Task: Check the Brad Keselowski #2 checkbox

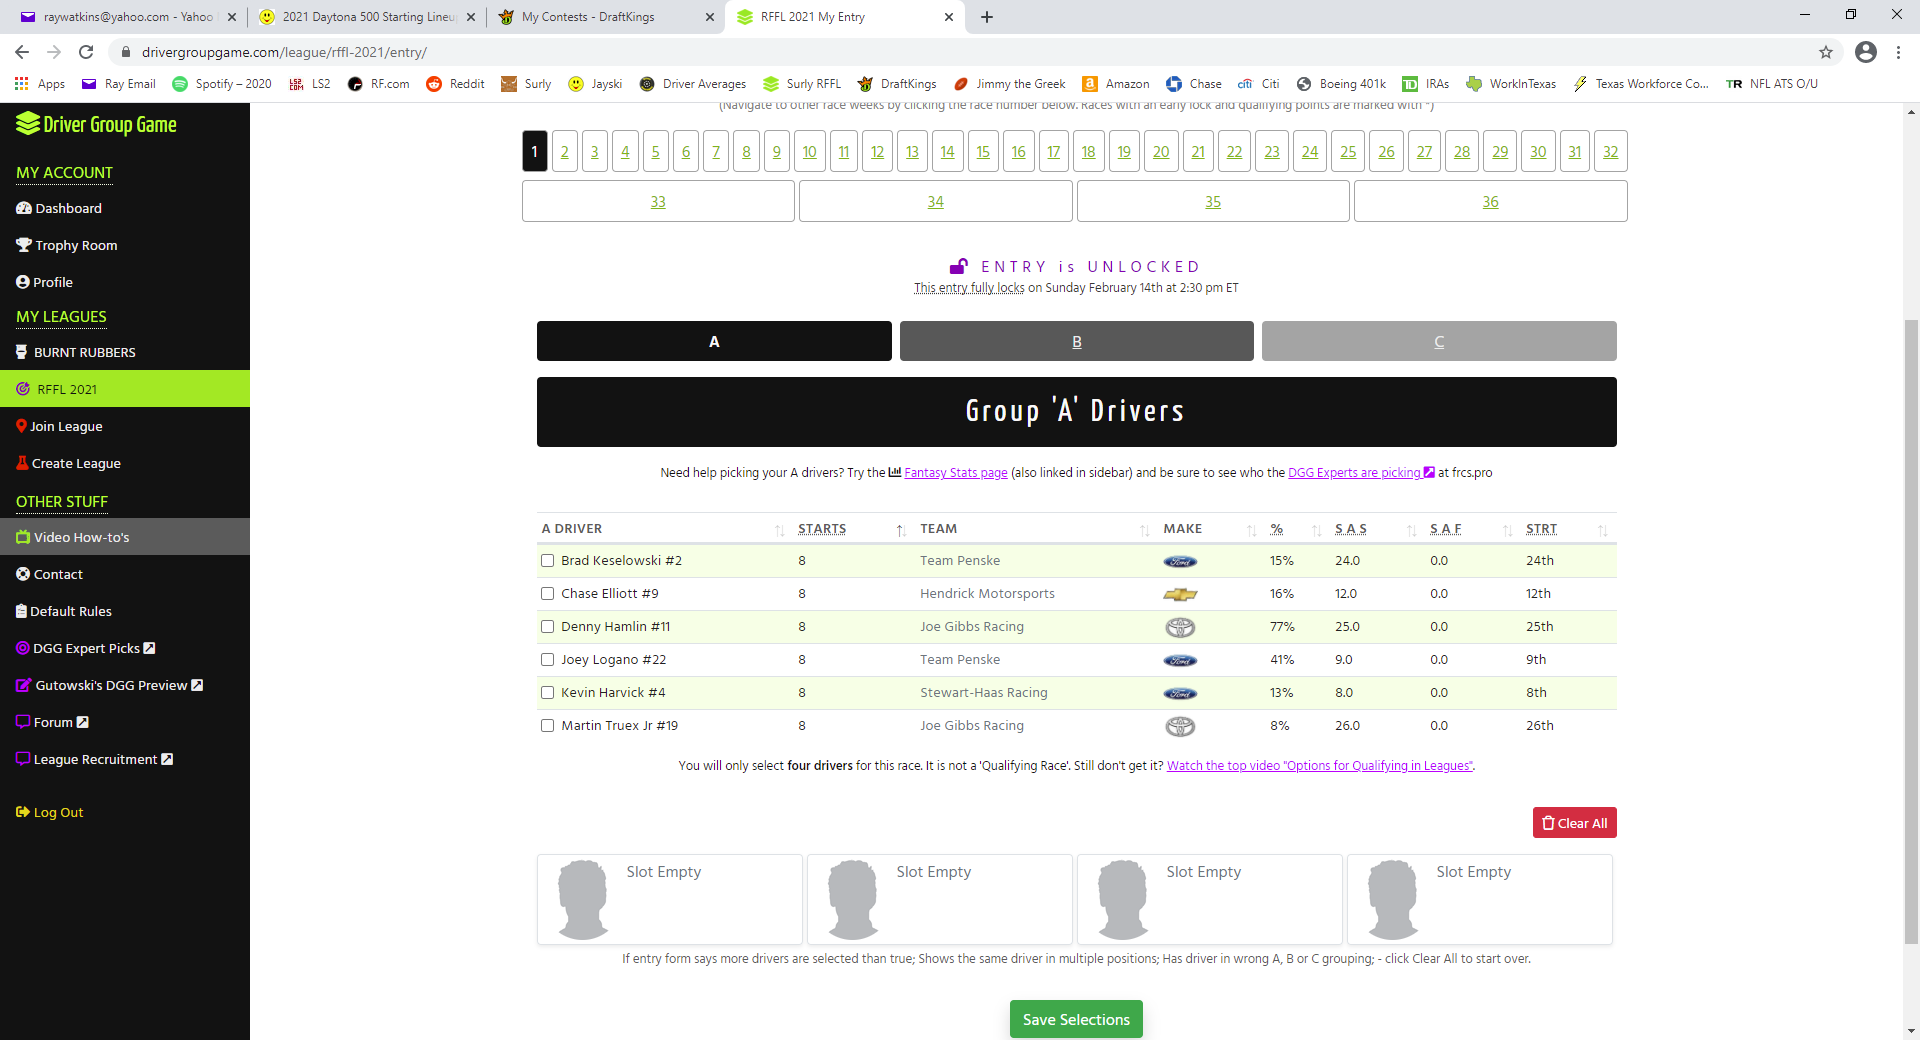Action: coord(547,561)
